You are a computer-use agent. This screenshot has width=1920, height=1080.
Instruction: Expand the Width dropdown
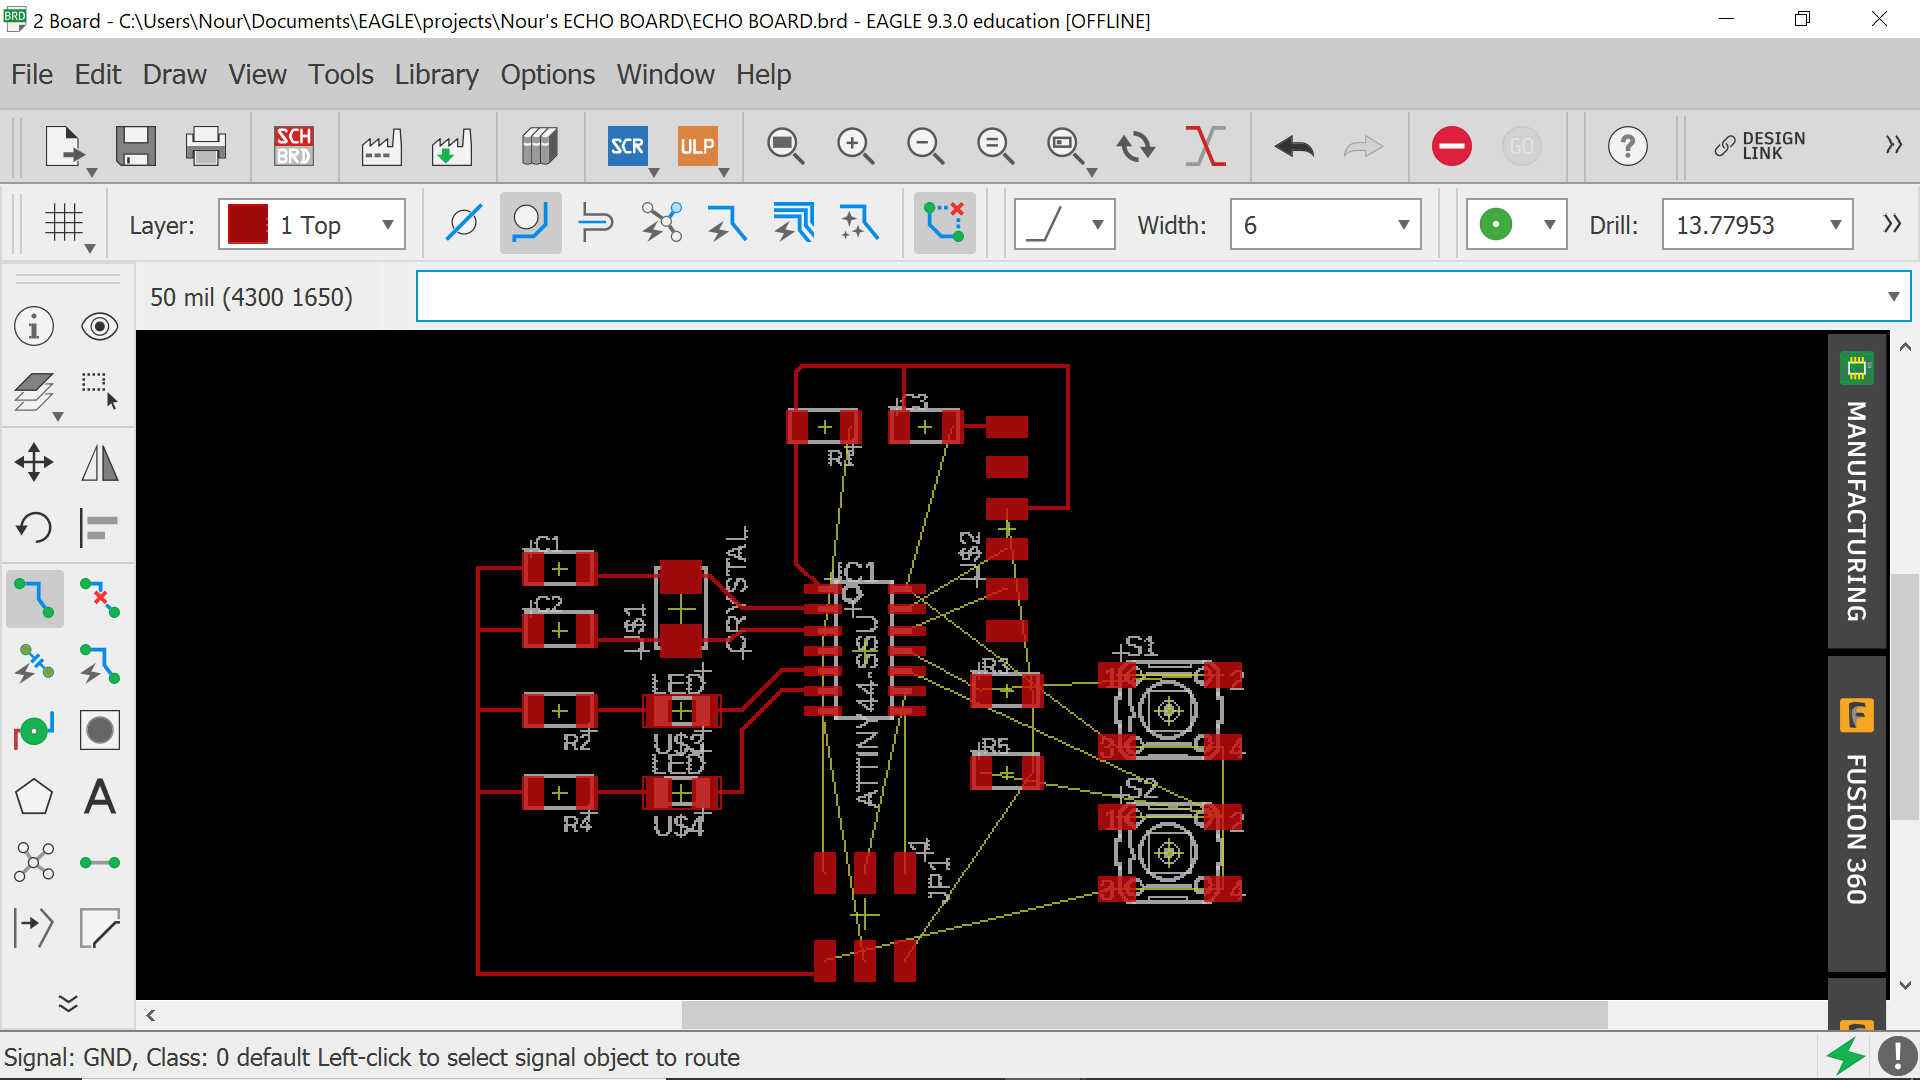pyautogui.click(x=1403, y=225)
